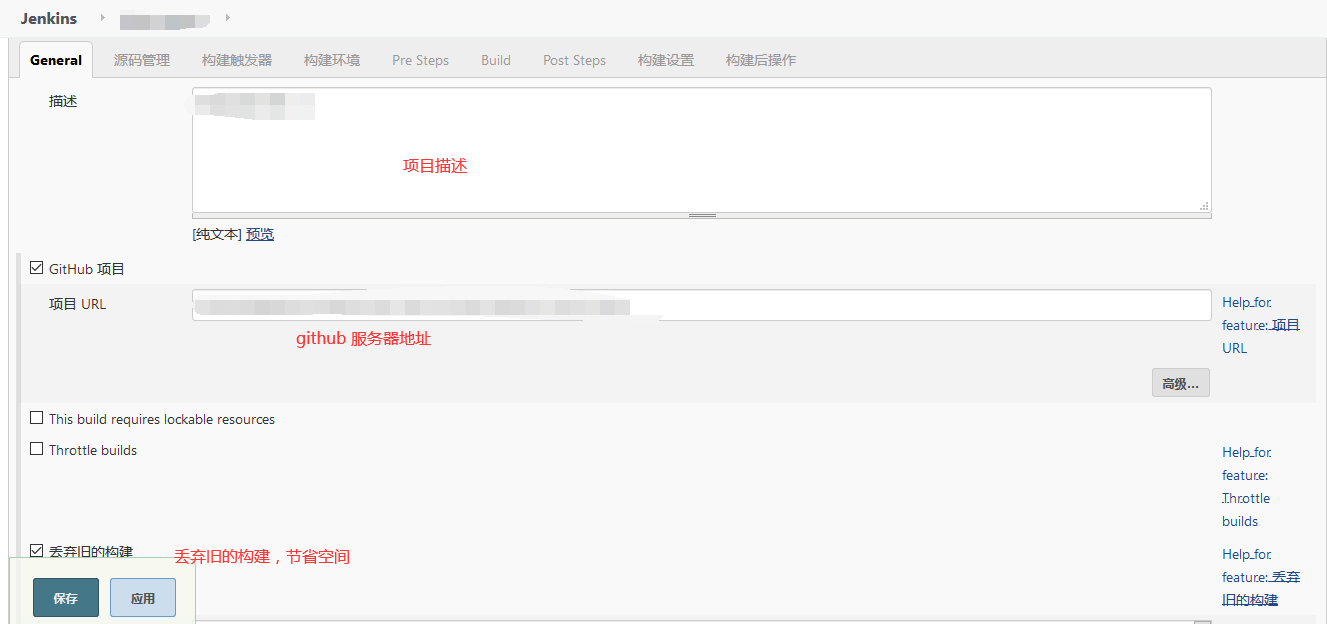This screenshot has width=1327, height=624.
Task: Open the 构建触发器 tab
Action: click(235, 60)
